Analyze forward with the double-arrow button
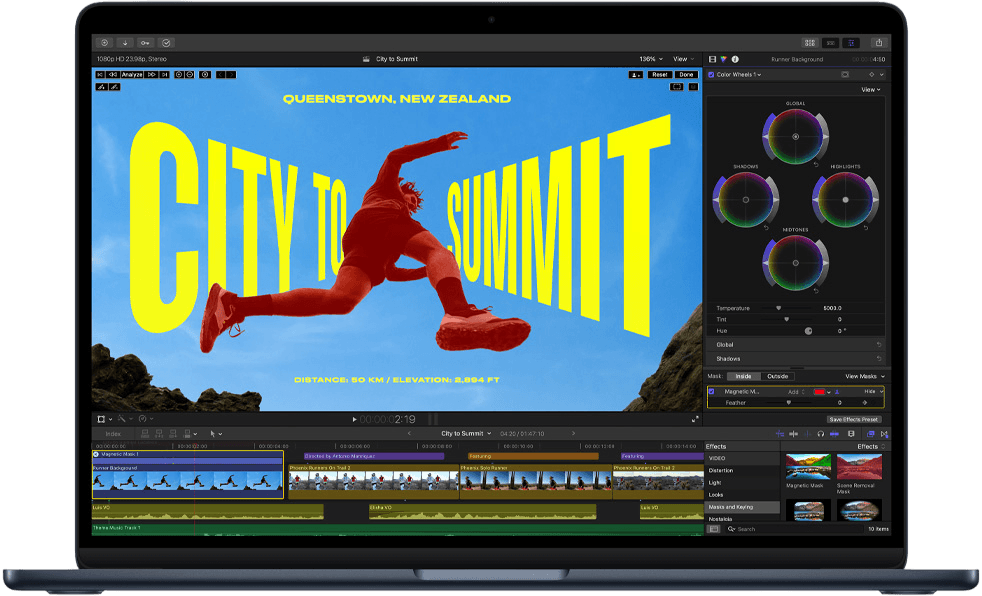 [x=152, y=74]
